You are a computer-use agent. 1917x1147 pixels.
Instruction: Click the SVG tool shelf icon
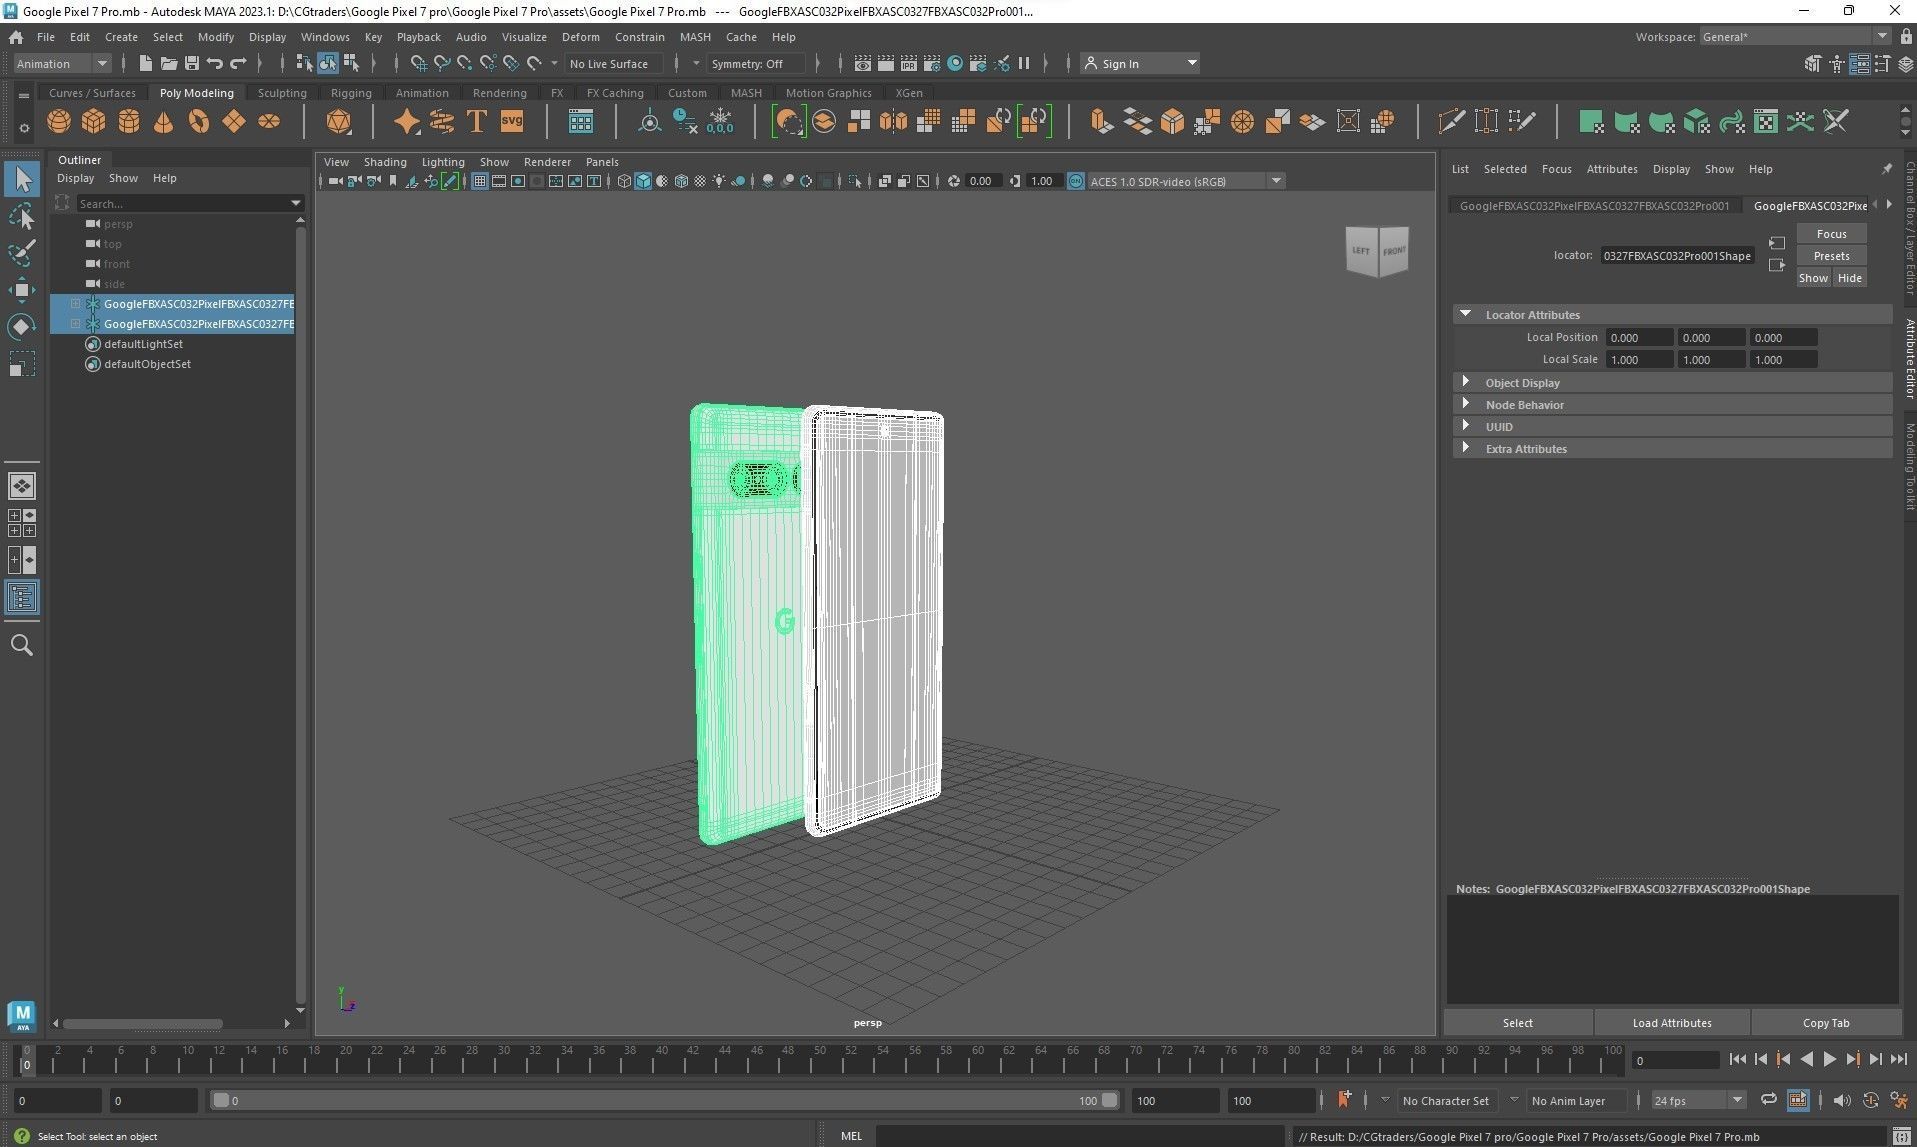512,122
